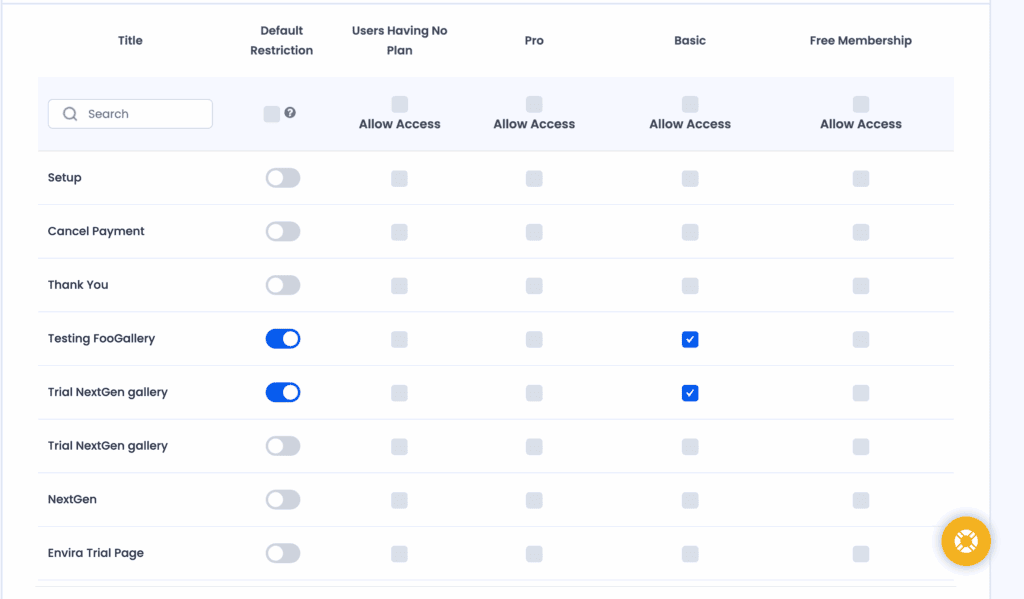Viewport: 1024px width, 599px height.
Task: Select the Testing FooGallery title text
Action: (101, 338)
